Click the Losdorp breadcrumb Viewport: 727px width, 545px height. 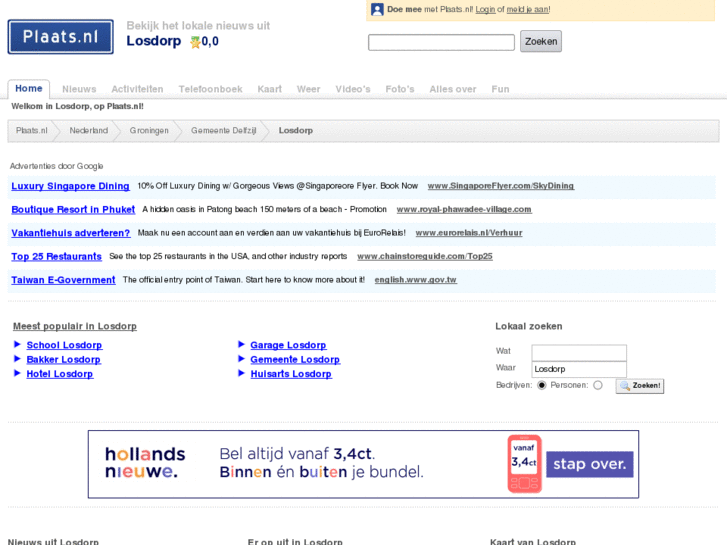[x=296, y=130]
